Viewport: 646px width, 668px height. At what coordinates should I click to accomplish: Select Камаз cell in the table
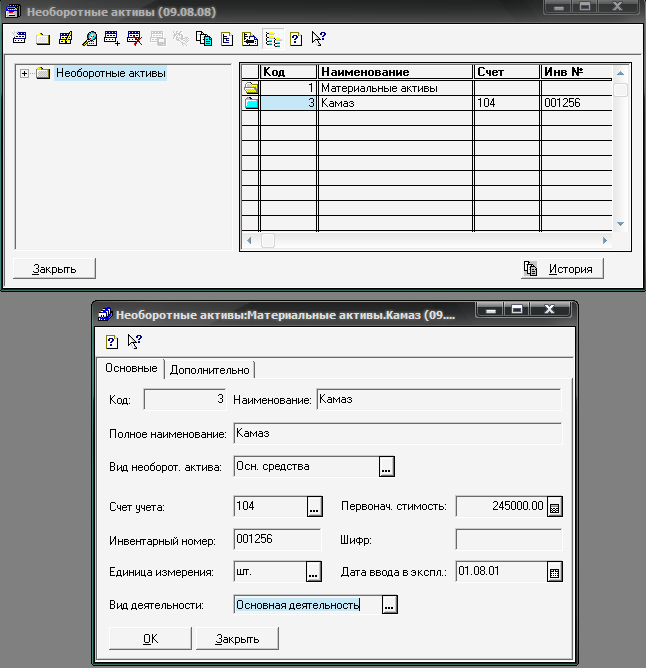click(395, 103)
